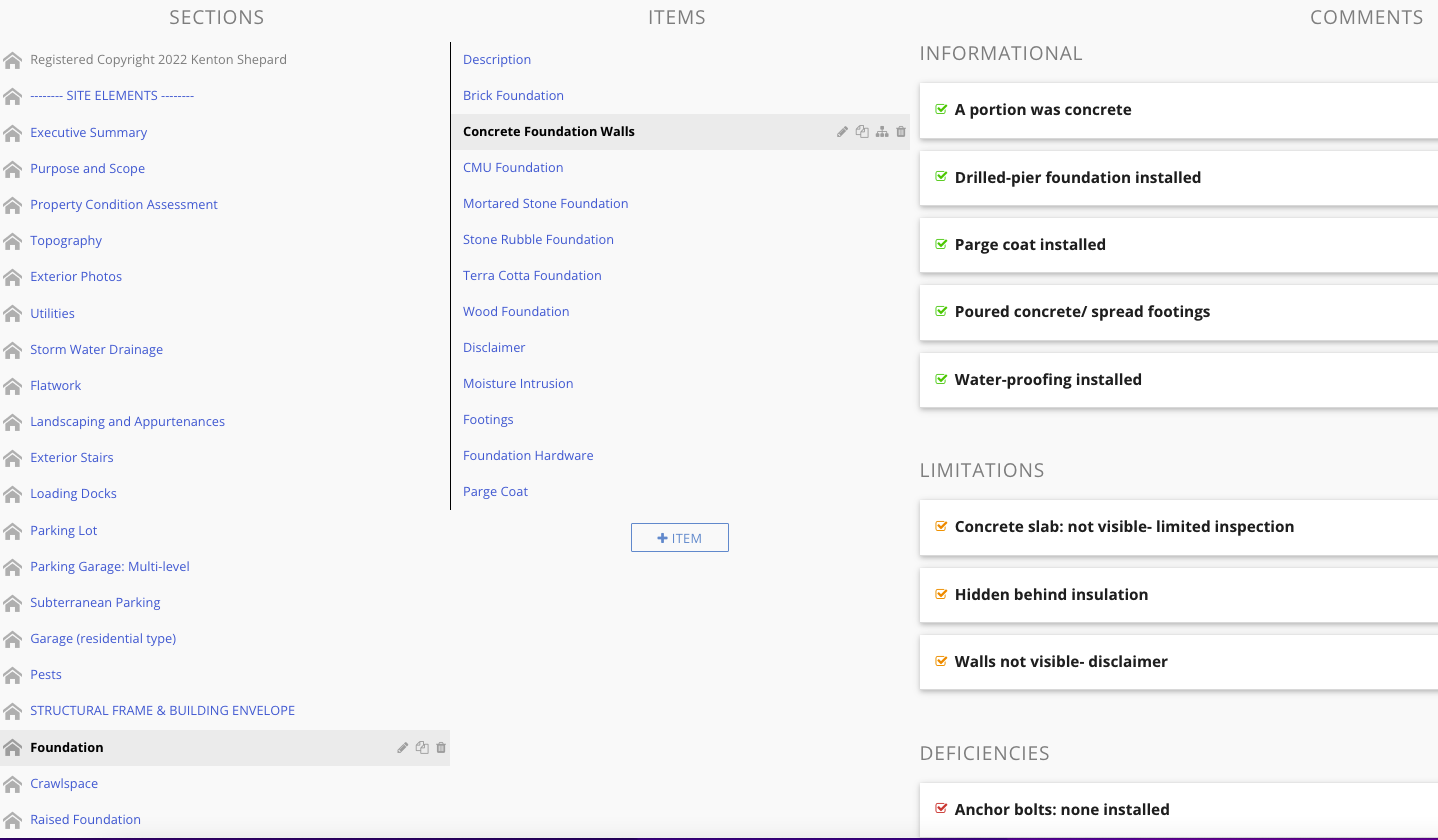1438x840 pixels.
Task: Click house icon beside Landscaping and Appurtenances
Action: 12,422
